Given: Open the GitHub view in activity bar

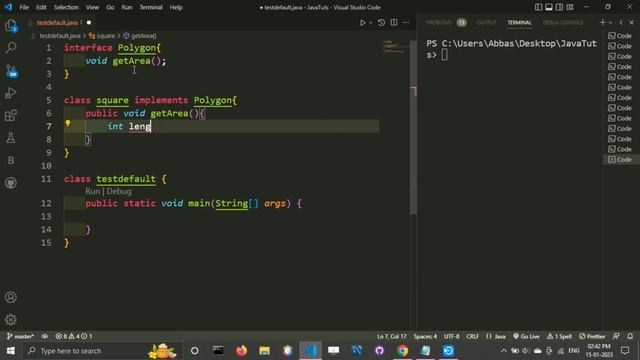Looking at the screenshot, I should [11, 182].
